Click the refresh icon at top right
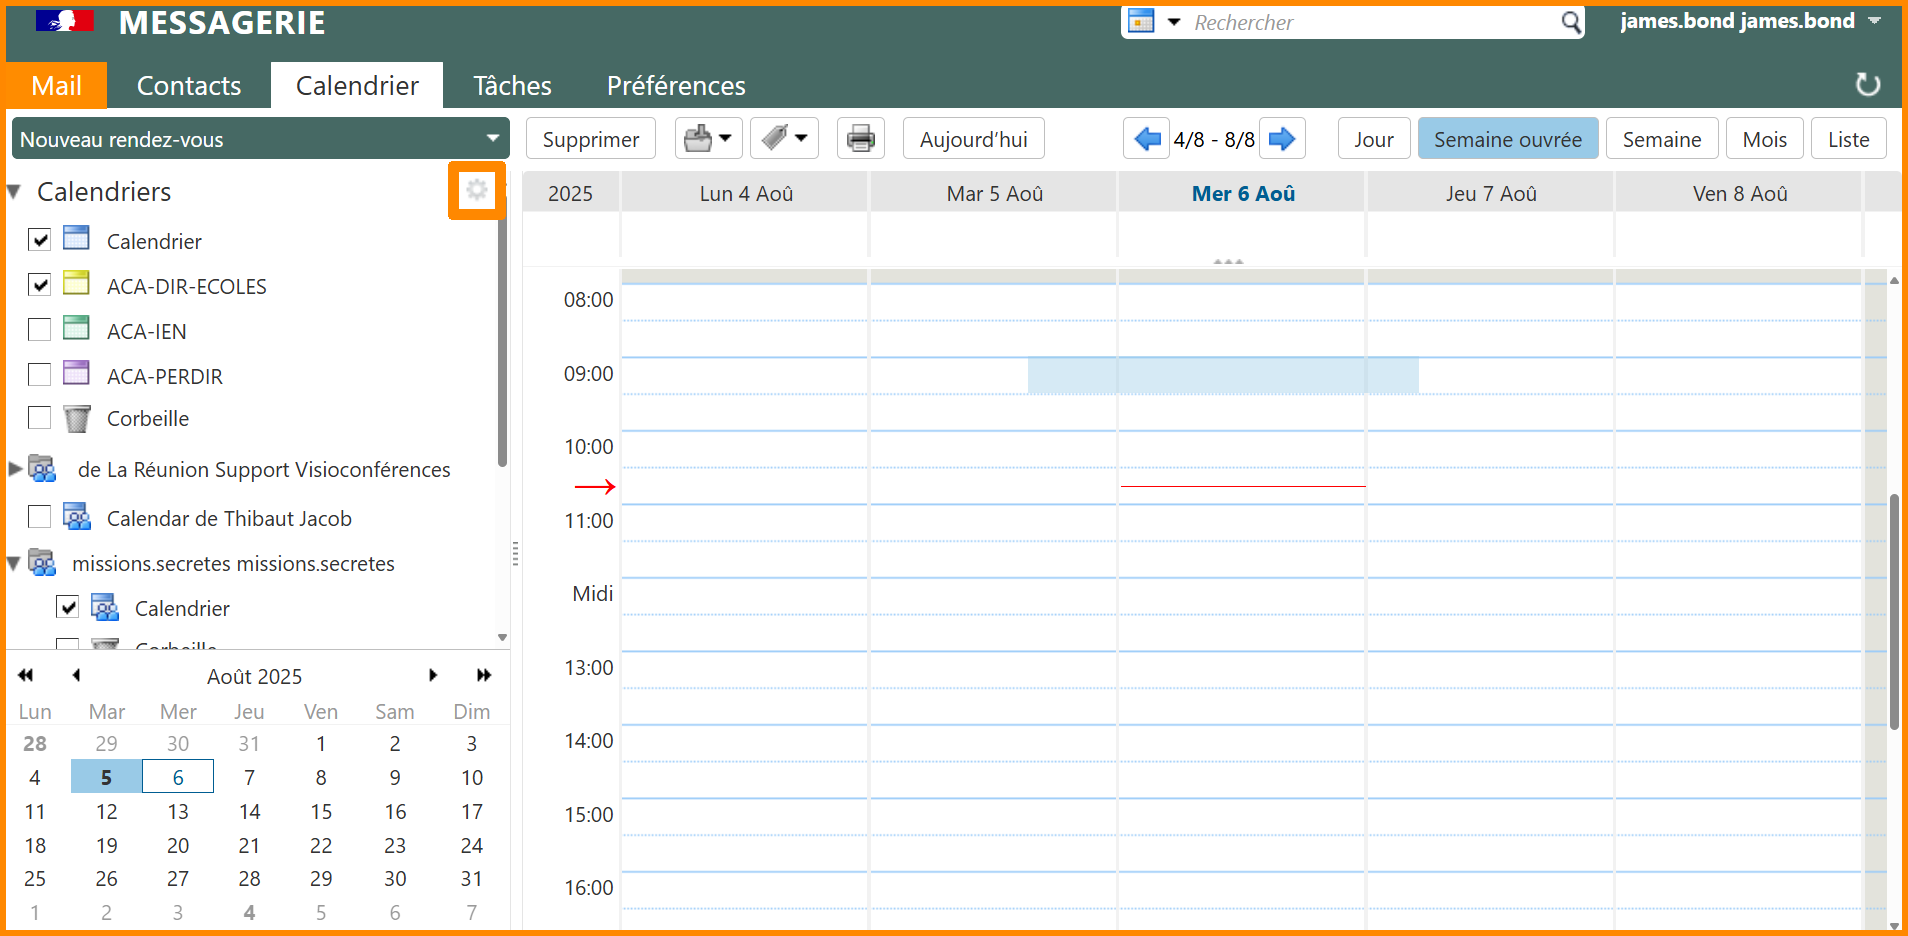This screenshot has height=936, width=1908. (1867, 85)
